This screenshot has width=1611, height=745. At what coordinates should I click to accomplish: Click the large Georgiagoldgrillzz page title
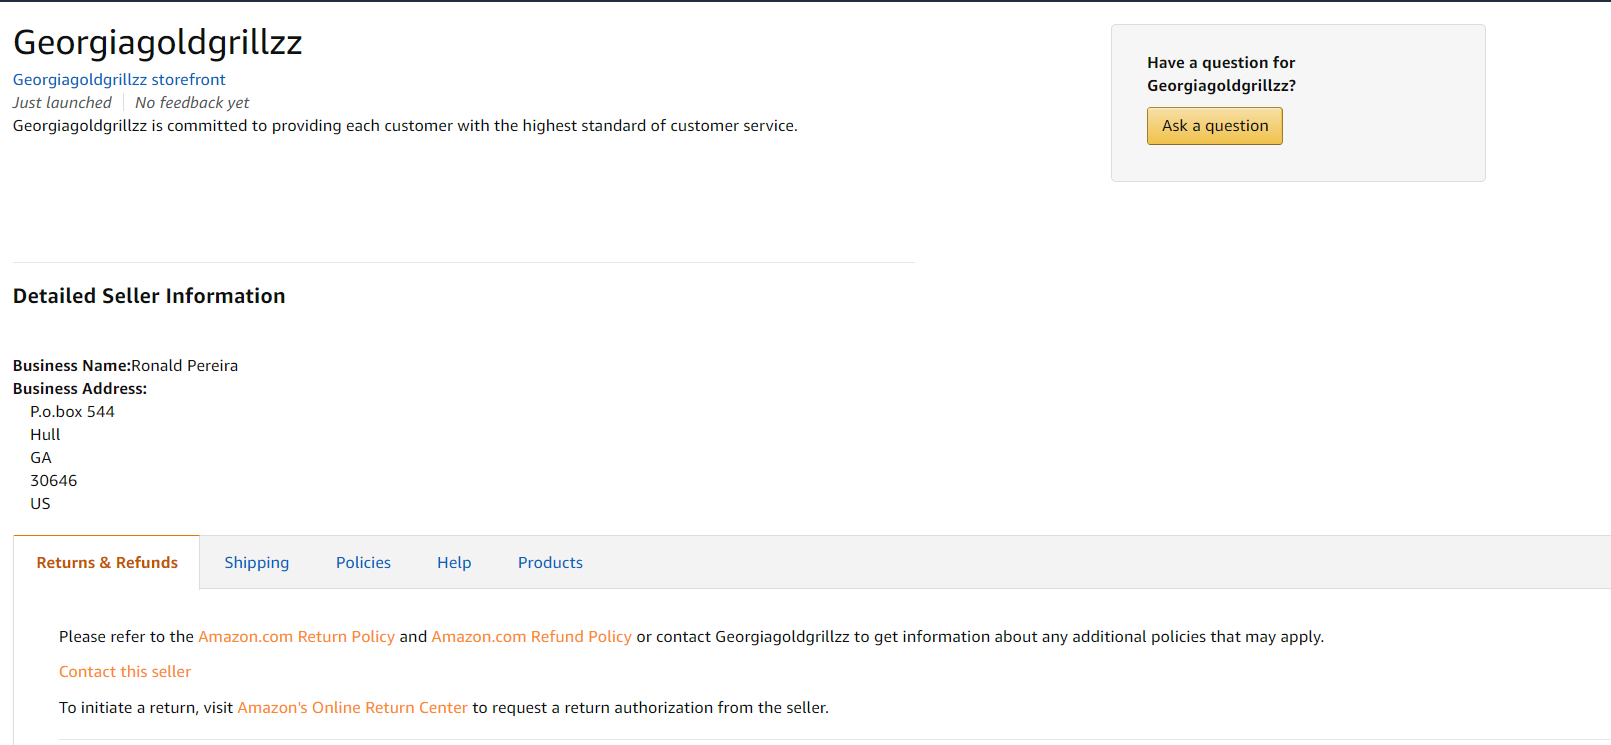(158, 42)
